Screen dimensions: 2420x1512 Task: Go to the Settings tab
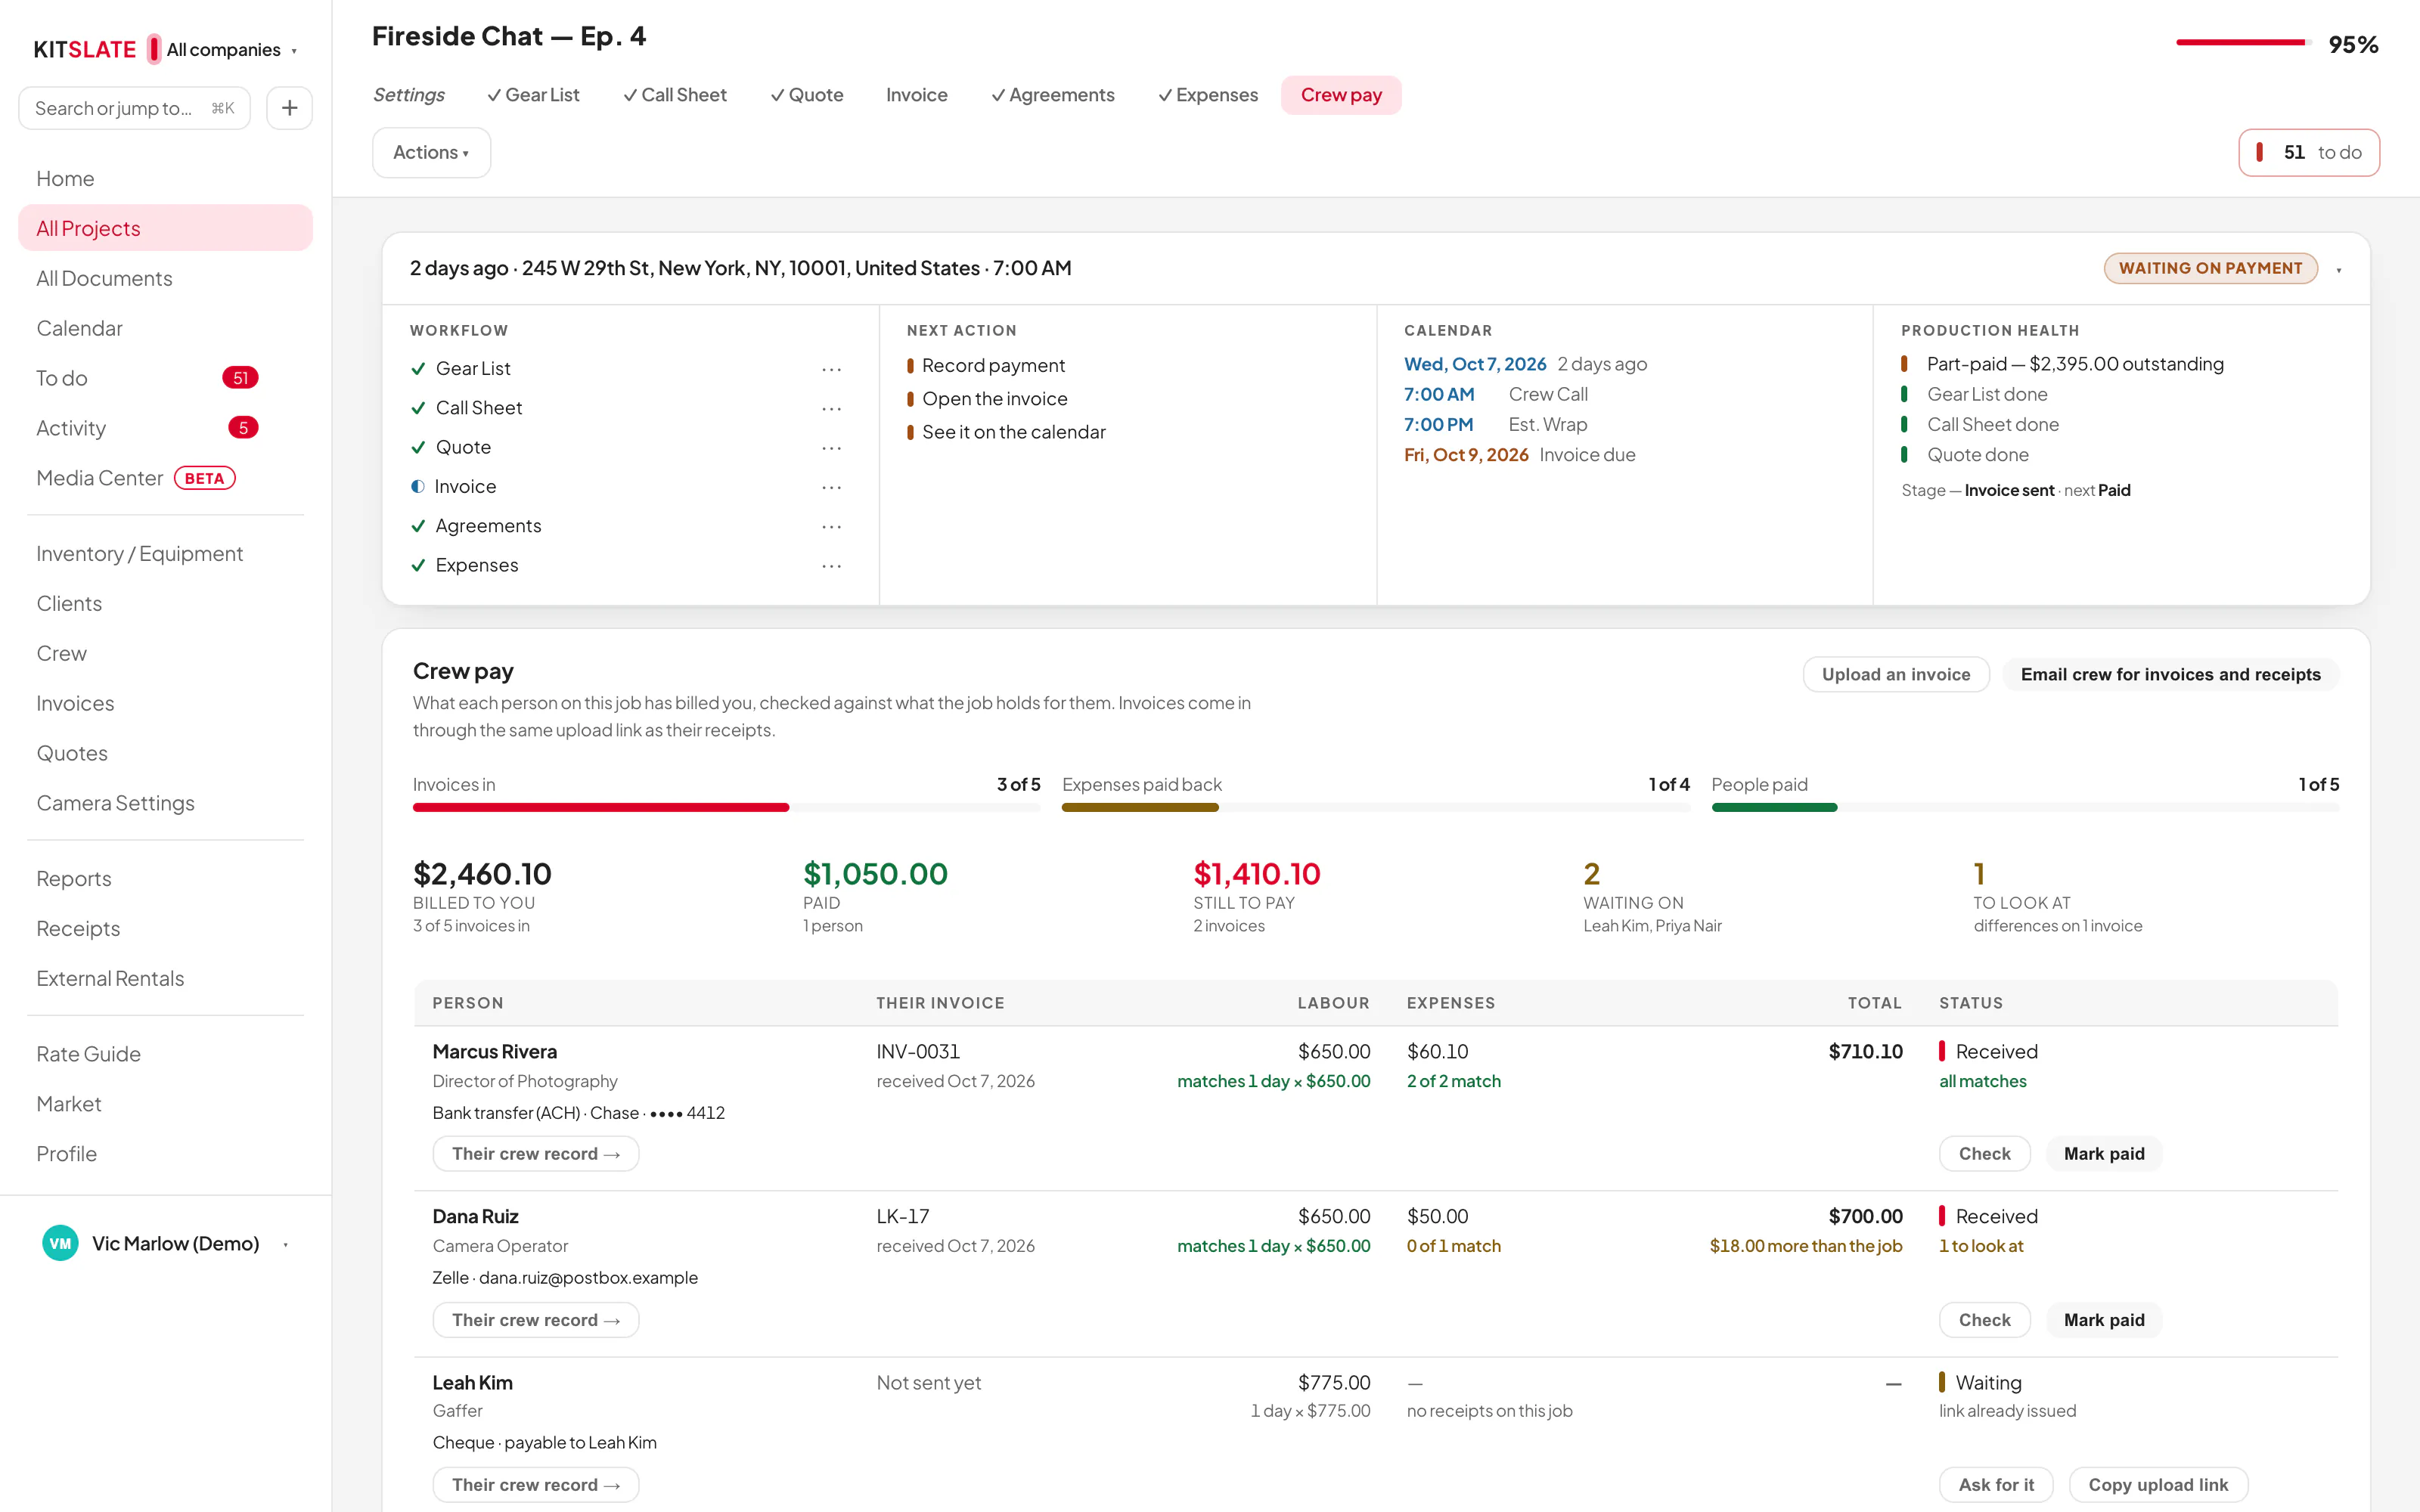pyautogui.click(x=409, y=95)
